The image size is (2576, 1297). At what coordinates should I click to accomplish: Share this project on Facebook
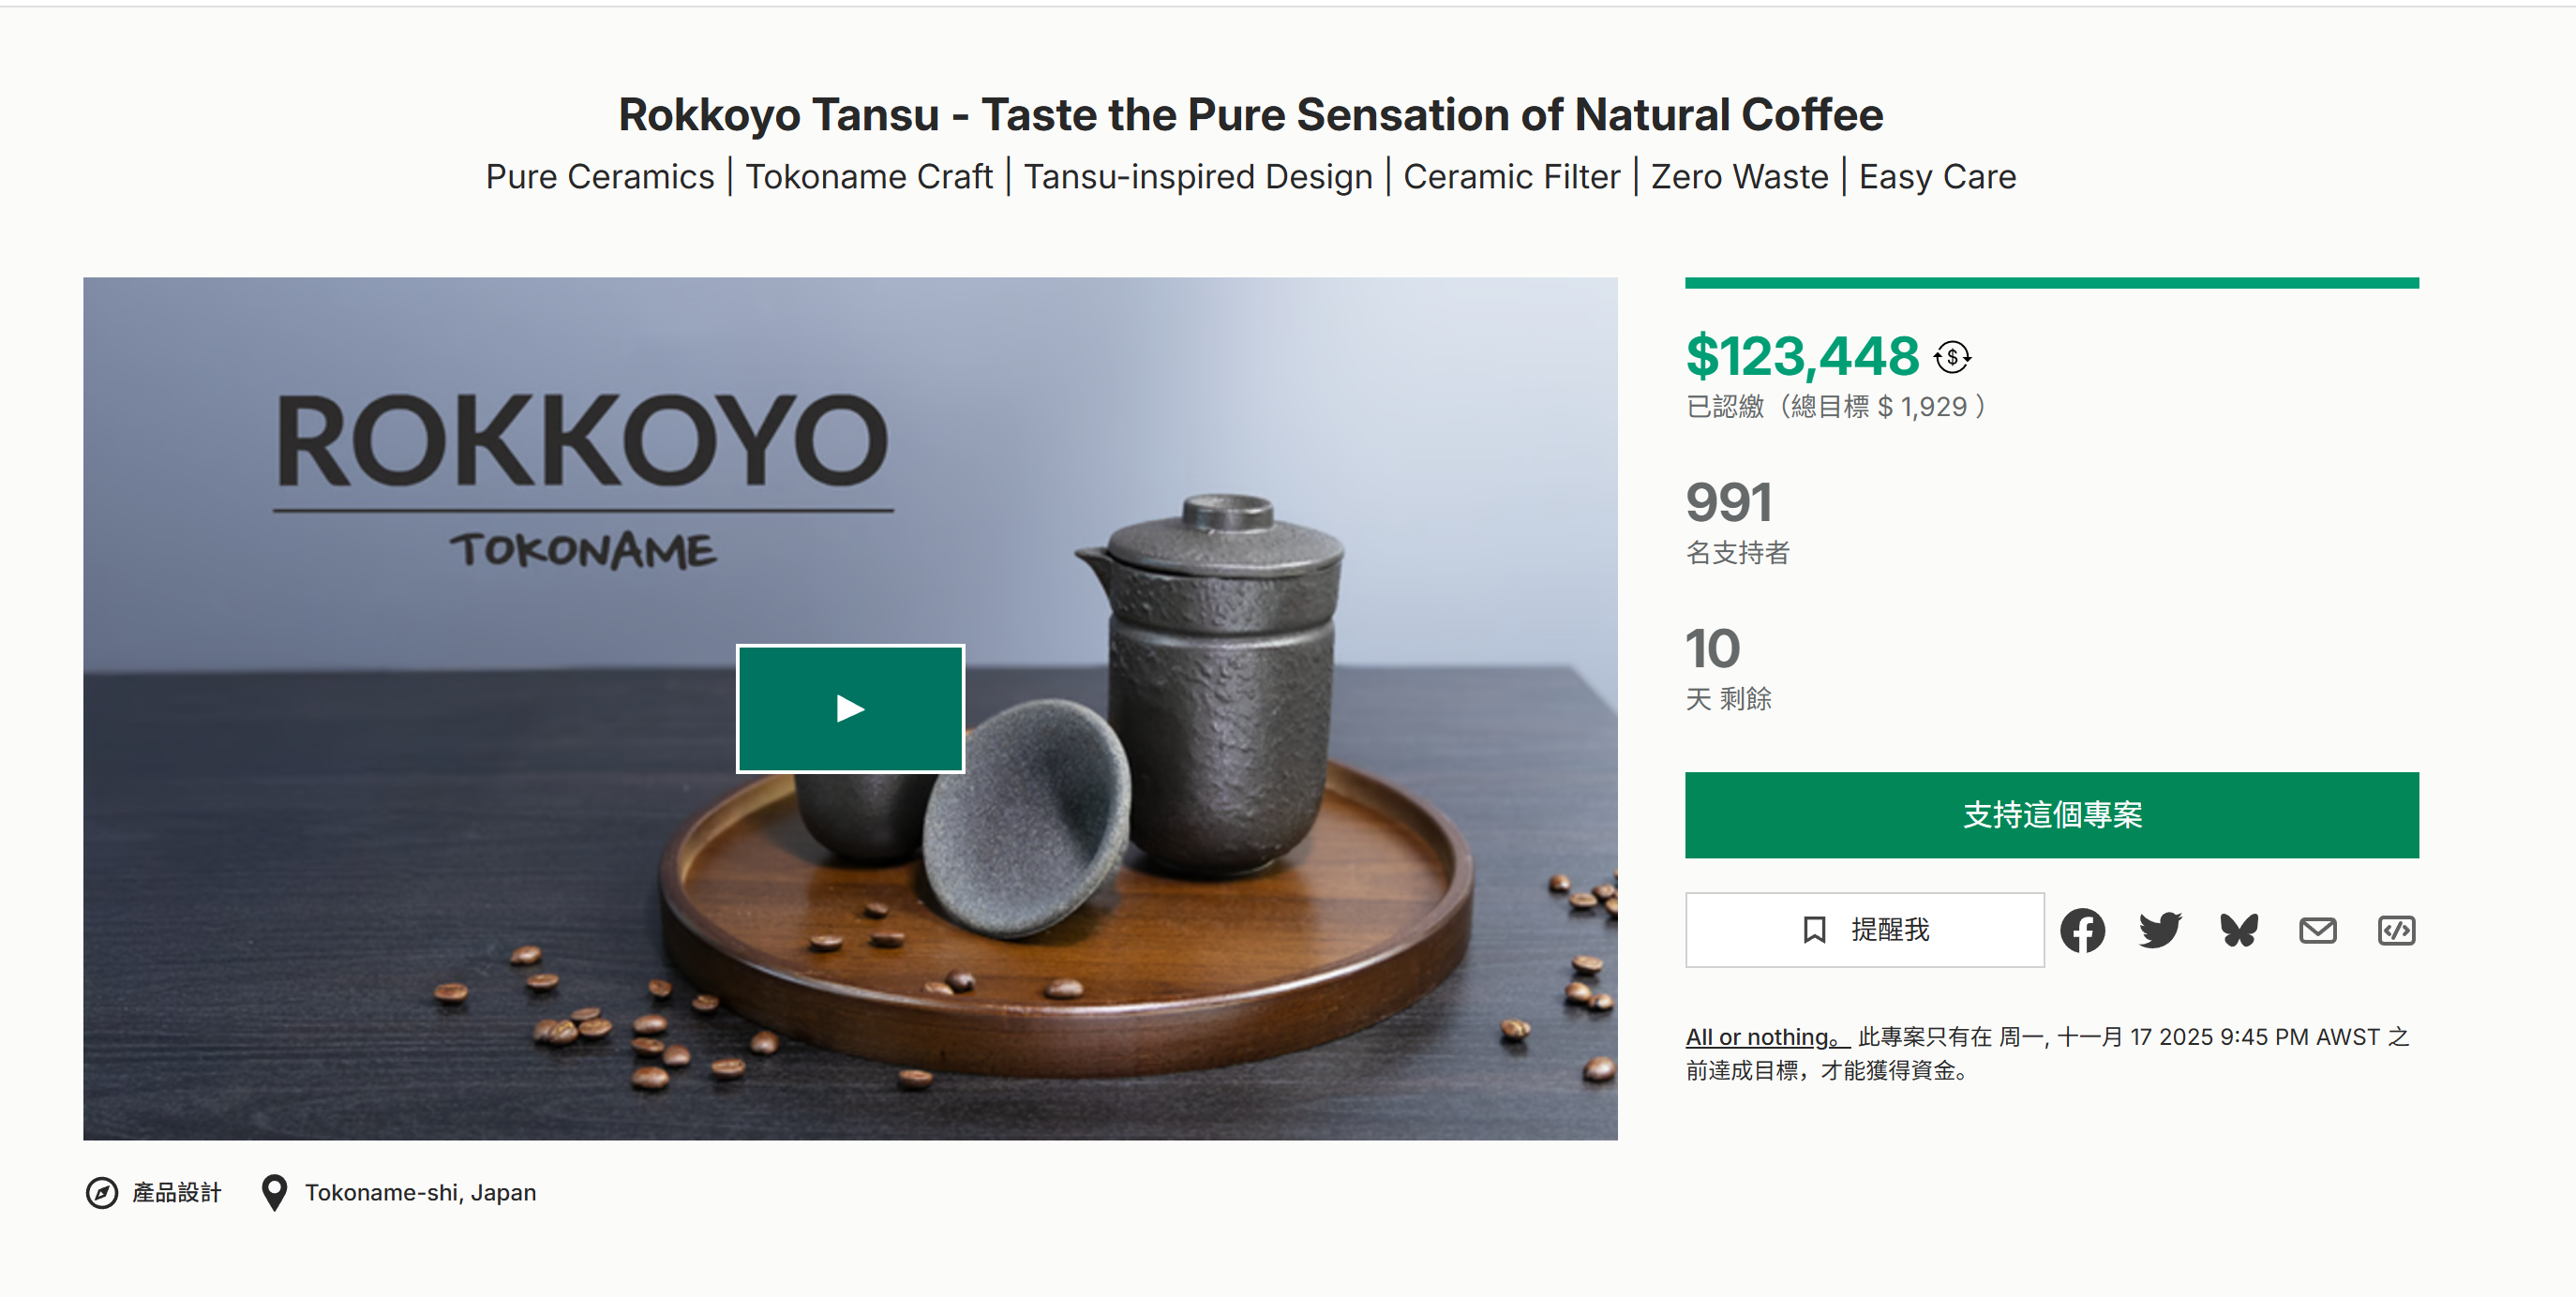pyautogui.click(x=2082, y=930)
